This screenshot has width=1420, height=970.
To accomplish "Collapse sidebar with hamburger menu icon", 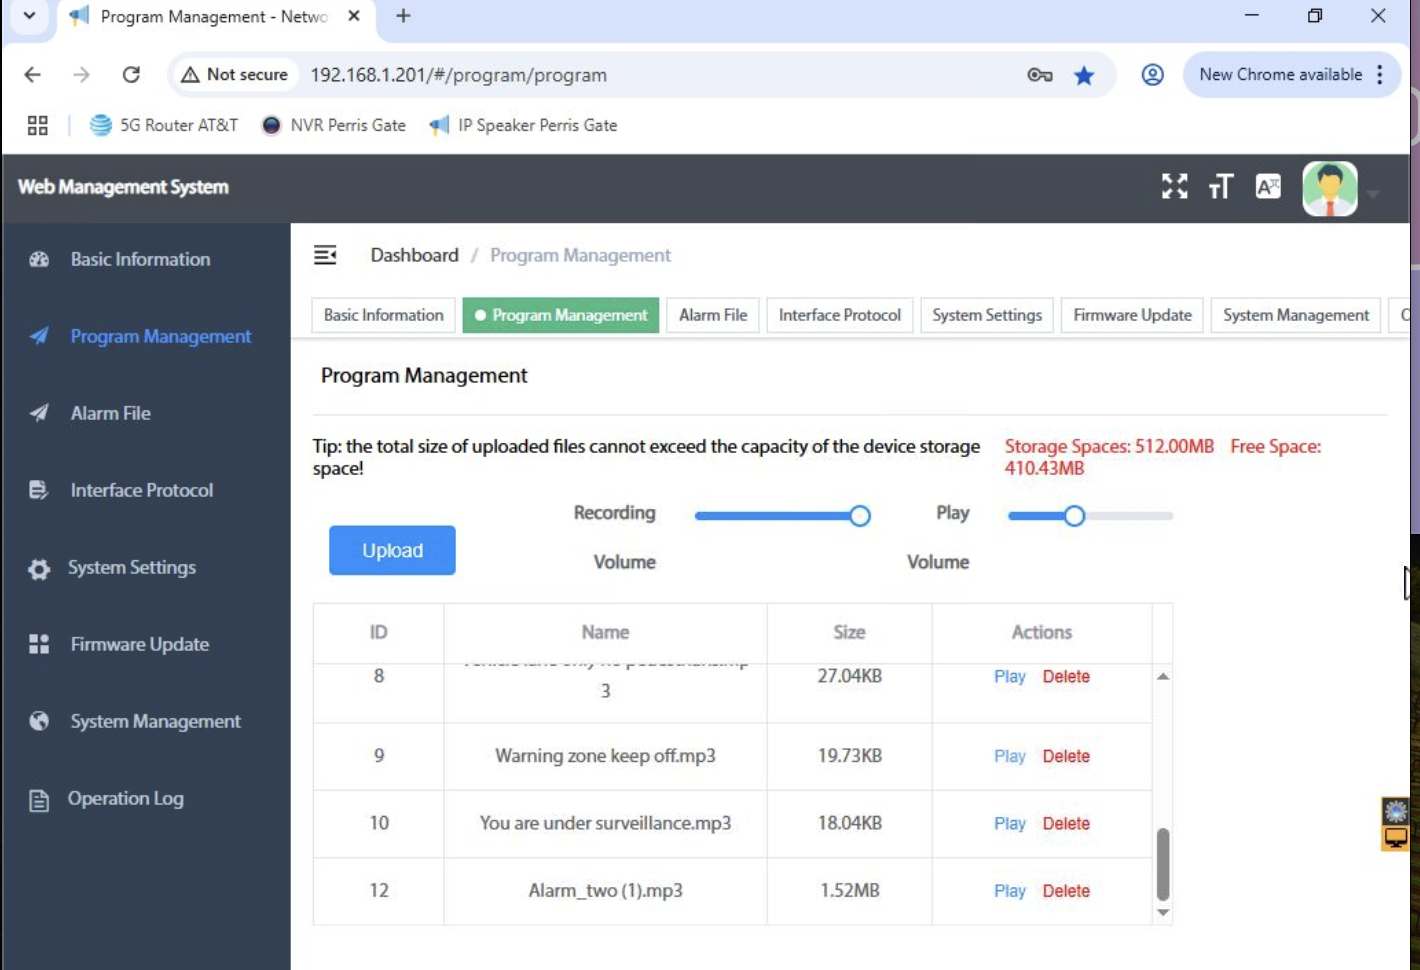I will (325, 255).
